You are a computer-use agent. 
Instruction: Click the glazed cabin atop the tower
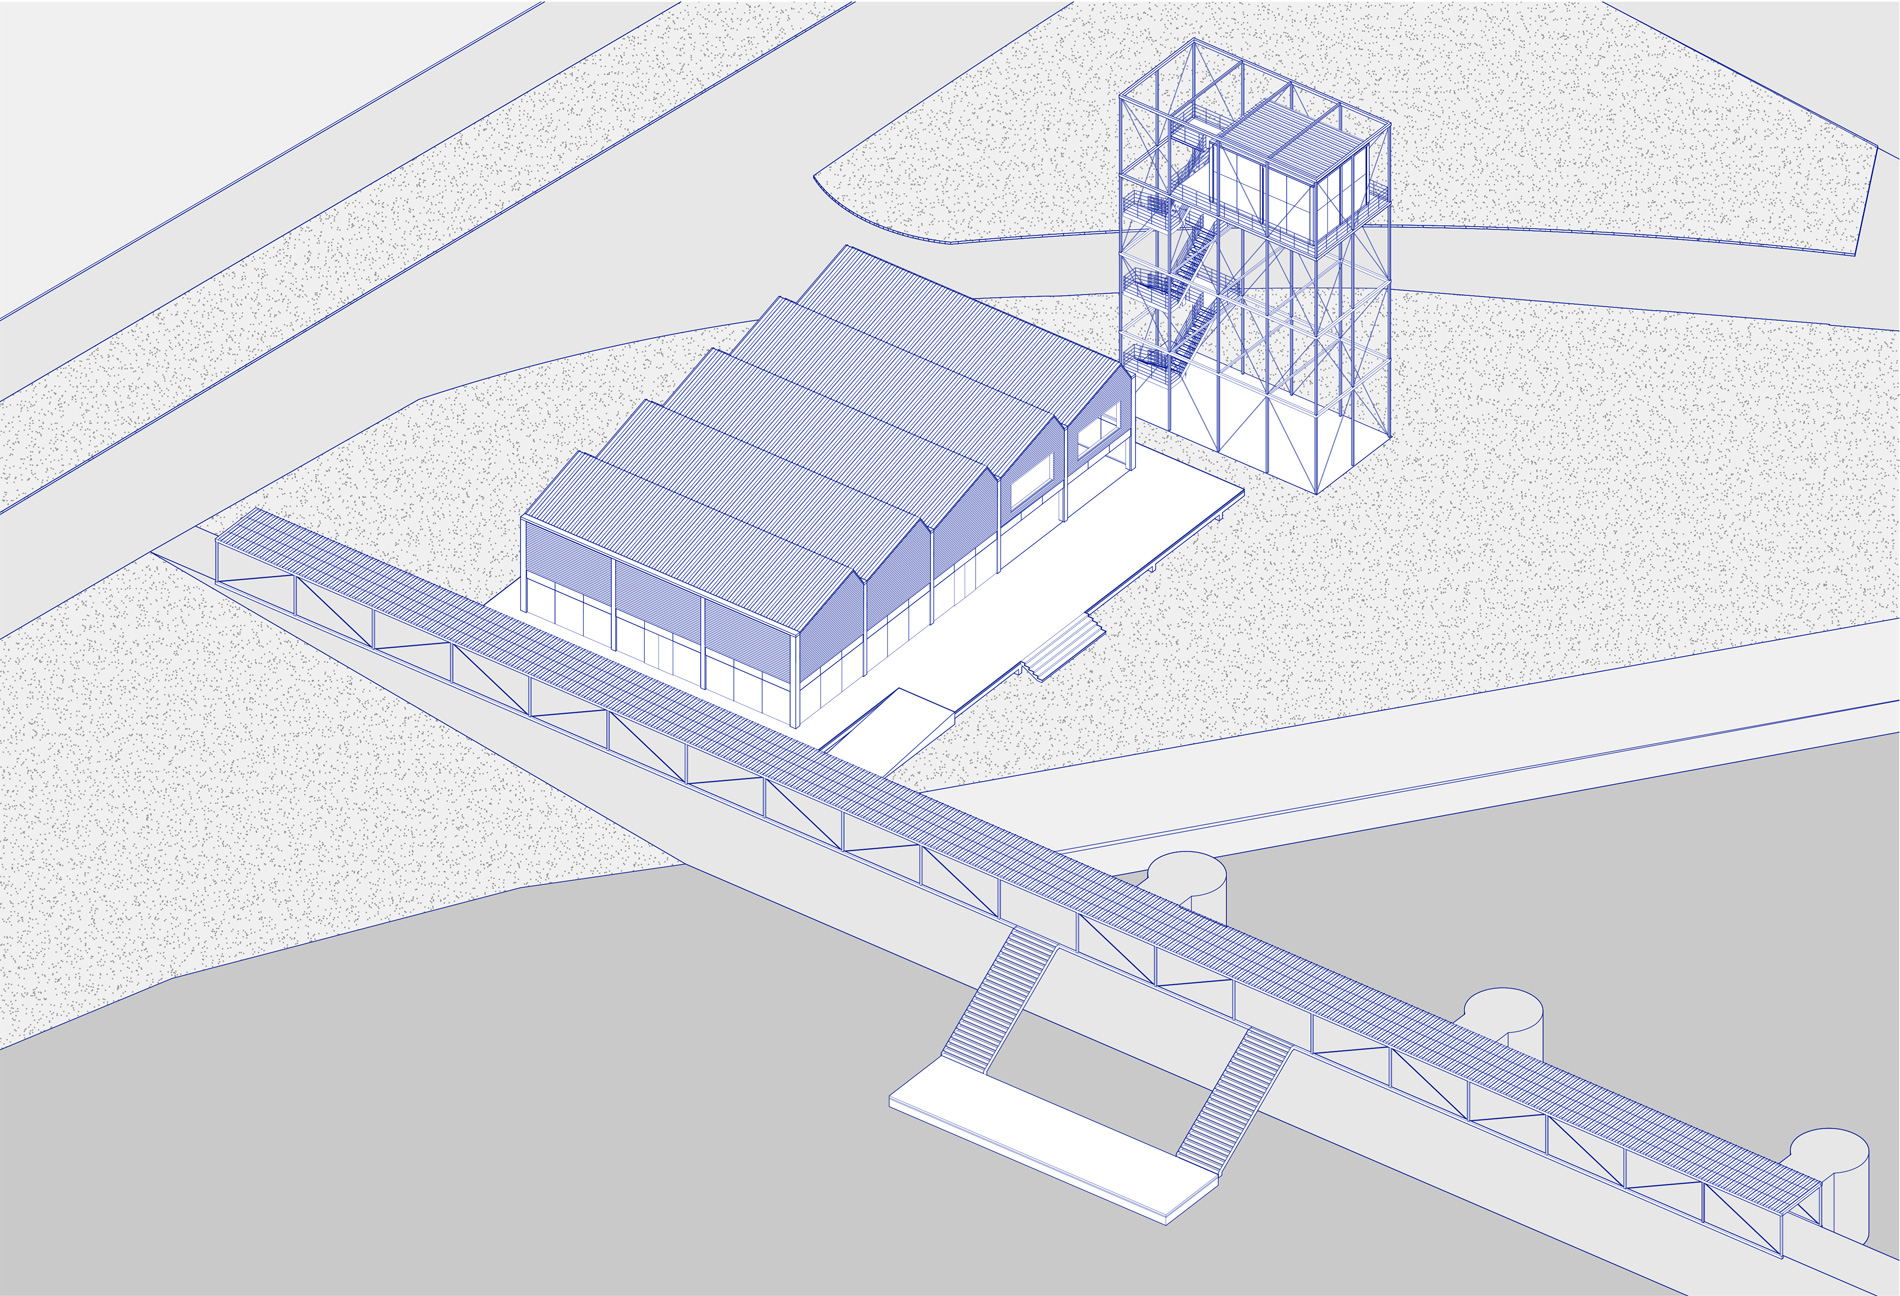tap(1290, 170)
